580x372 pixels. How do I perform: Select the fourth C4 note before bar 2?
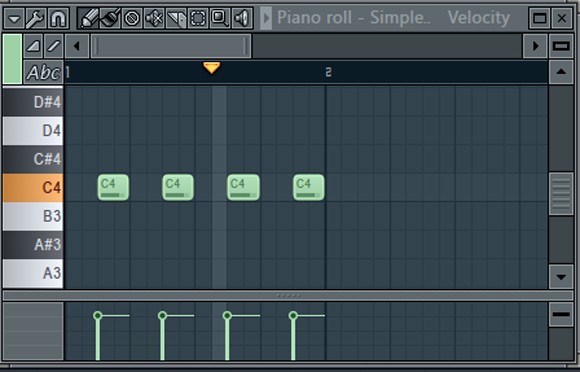(309, 187)
